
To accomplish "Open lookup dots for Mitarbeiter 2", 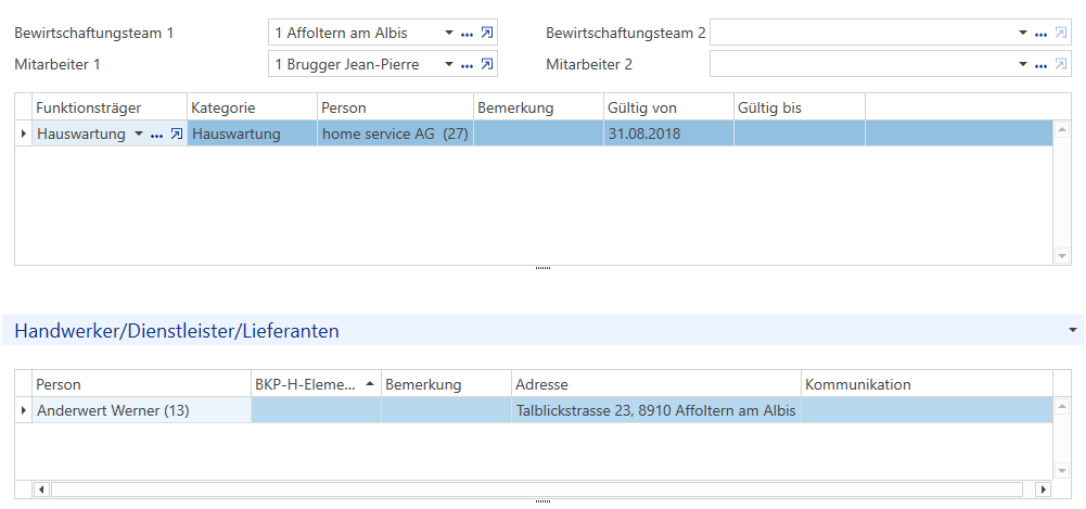I will (1040, 65).
